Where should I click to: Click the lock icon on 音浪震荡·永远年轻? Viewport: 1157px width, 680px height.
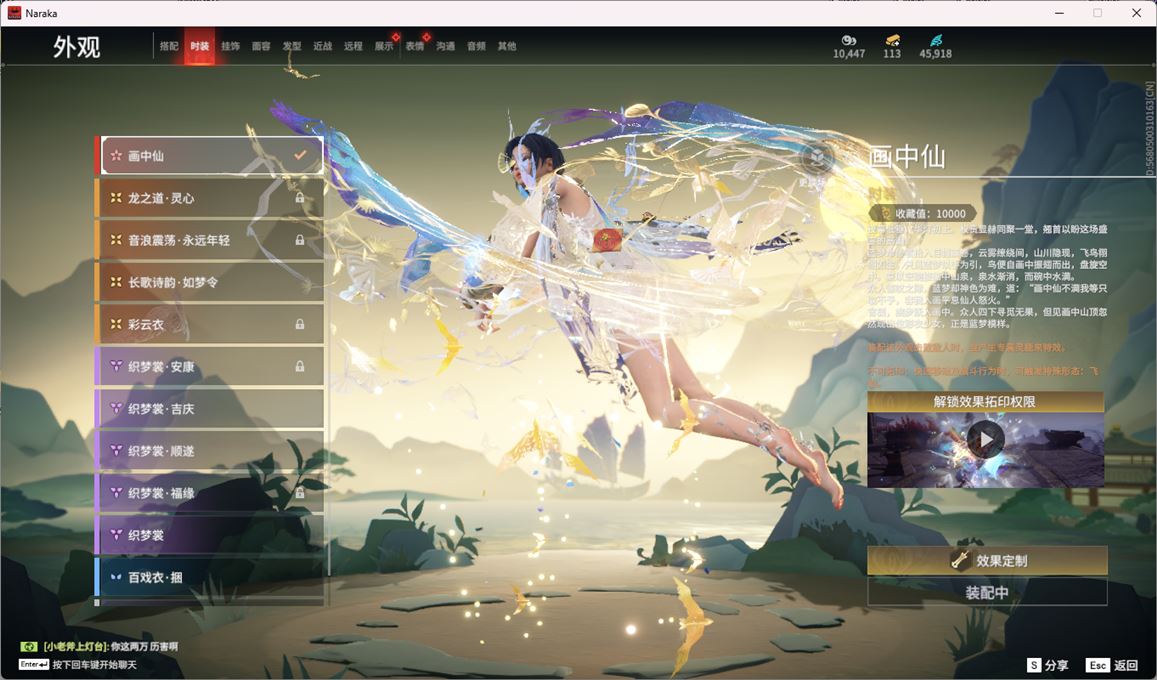click(300, 240)
